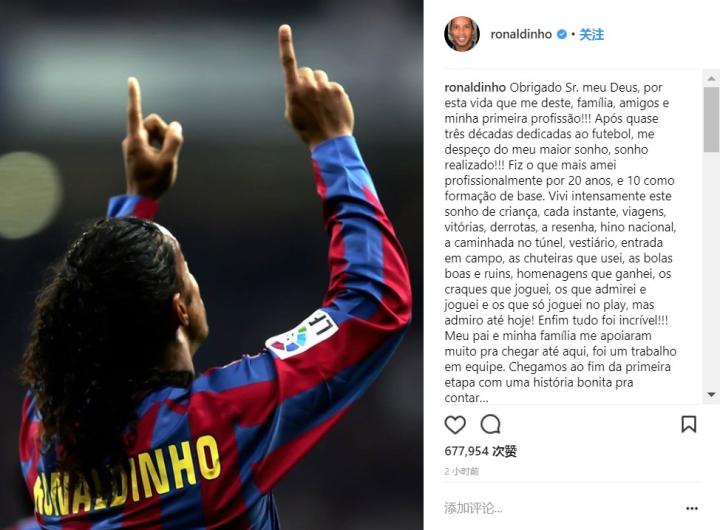Like the post with the heart icon
This screenshot has width=720, height=530.
click(x=455, y=424)
